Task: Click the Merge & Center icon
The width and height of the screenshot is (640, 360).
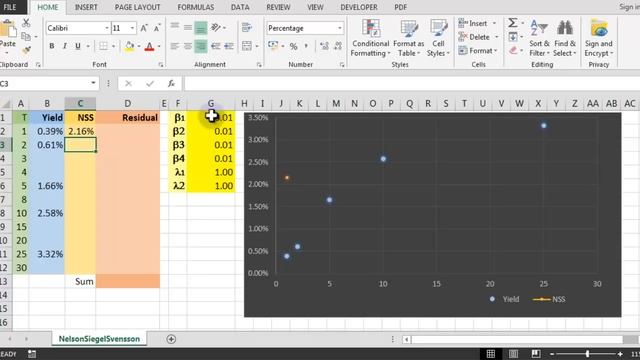Action: click(247, 46)
